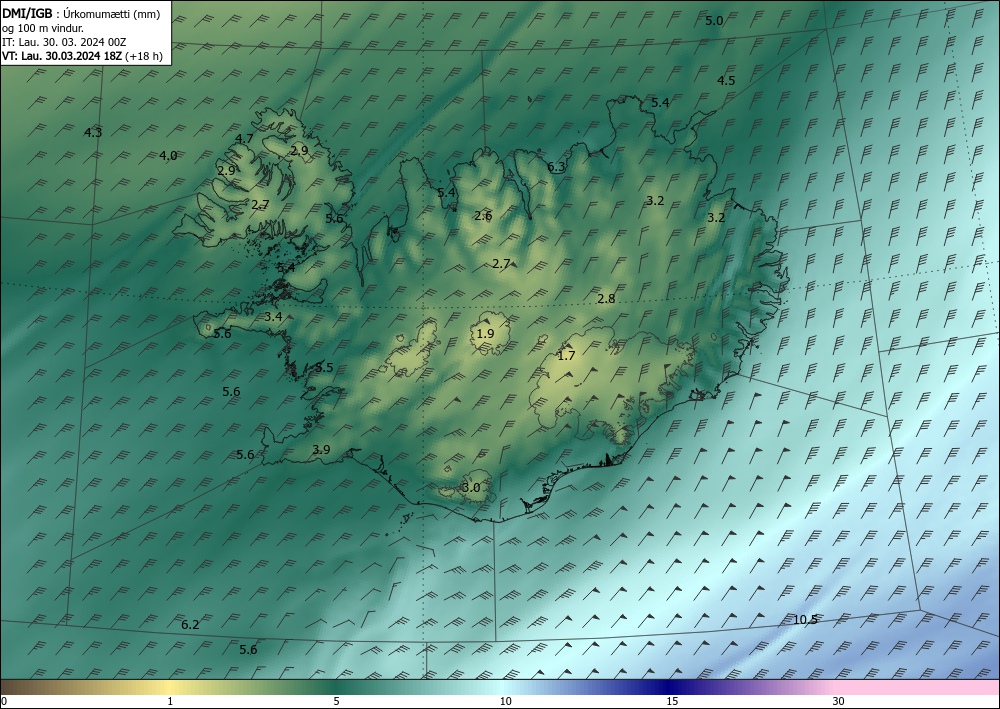This screenshot has width=1000, height=709.
Task: Click the title 'DMI/IGB : Úrkomumætti (mm)'
Action: coord(81,13)
